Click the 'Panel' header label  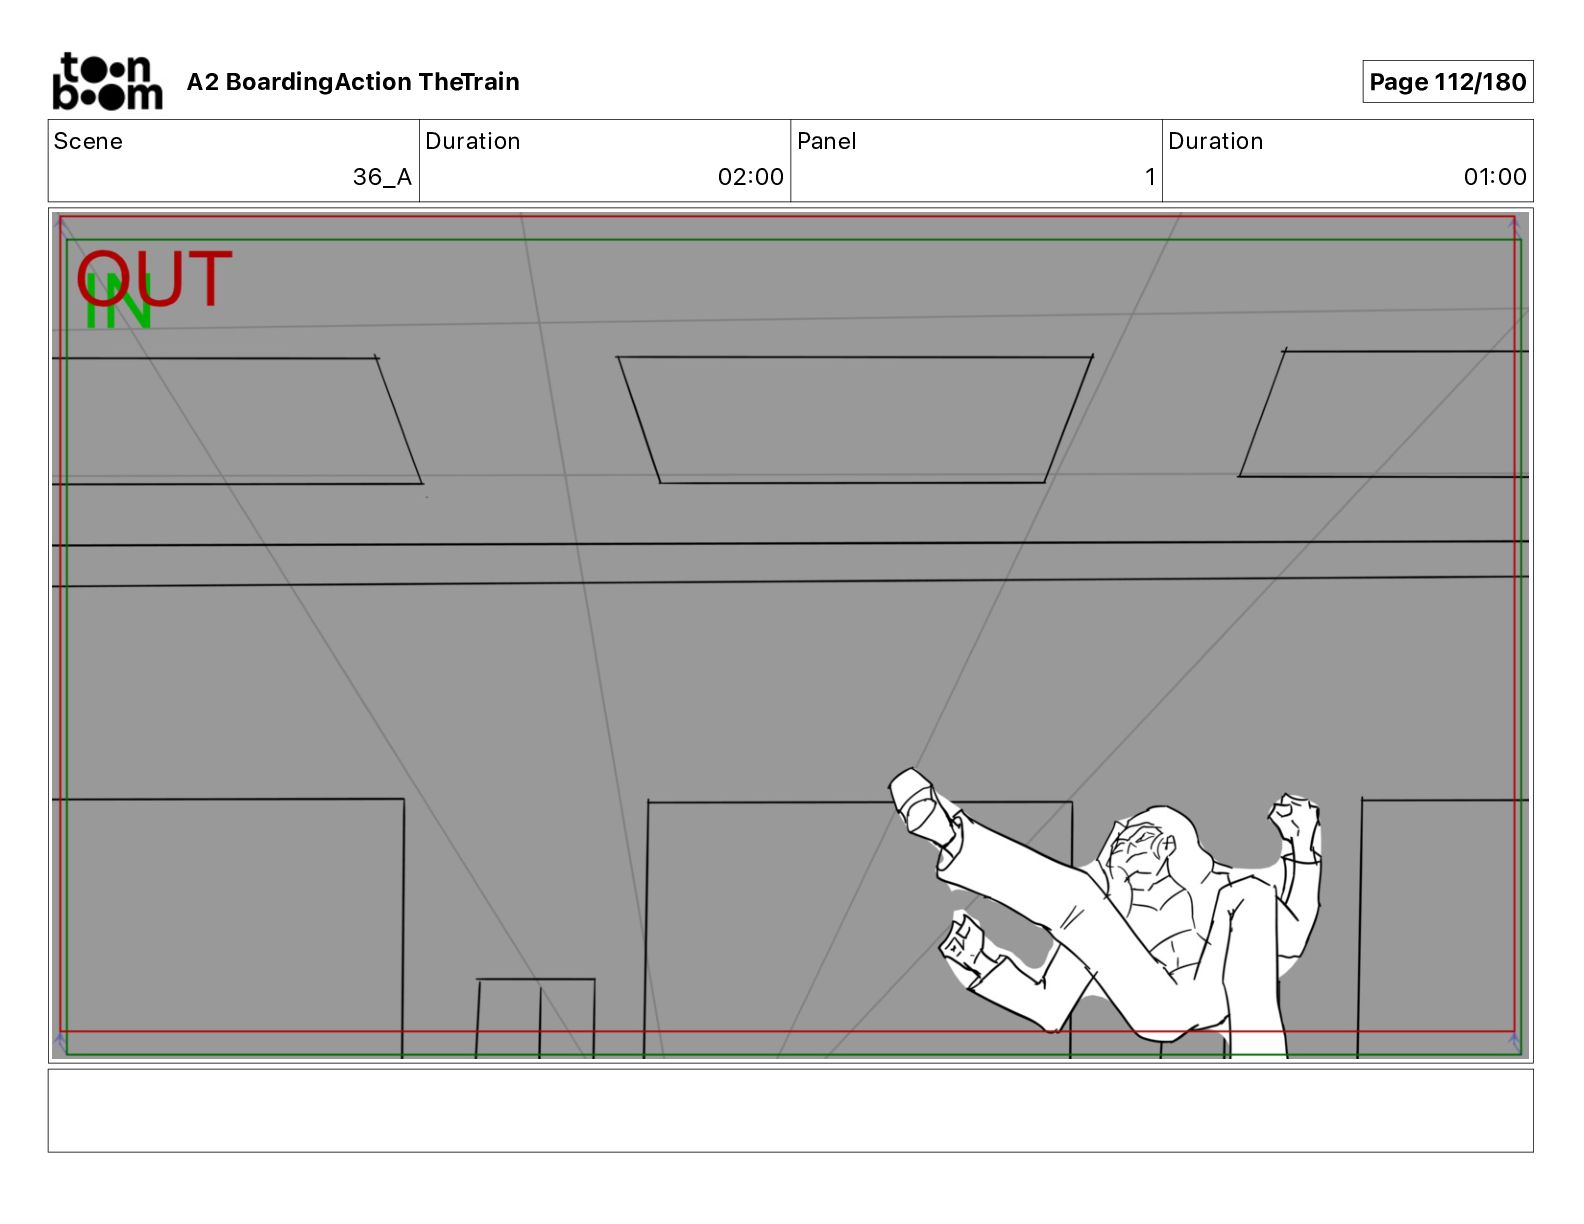click(826, 141)
